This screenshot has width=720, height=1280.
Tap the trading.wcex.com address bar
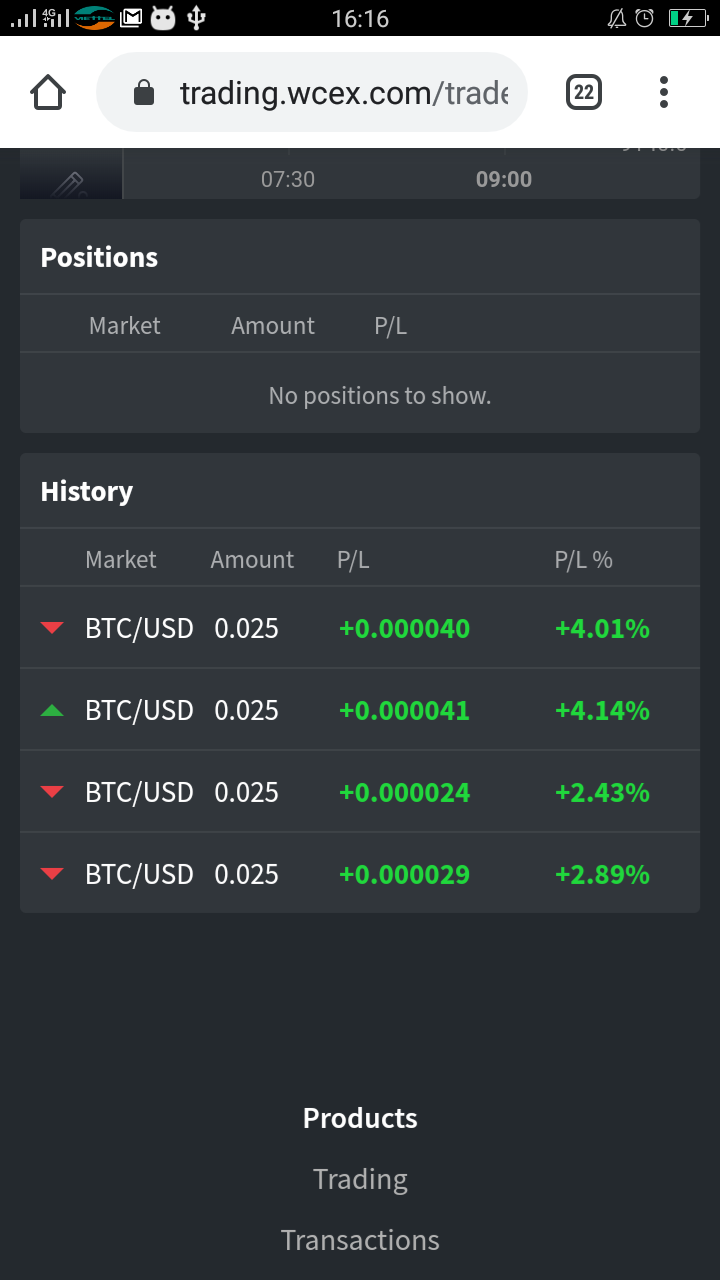click(342, 93)
